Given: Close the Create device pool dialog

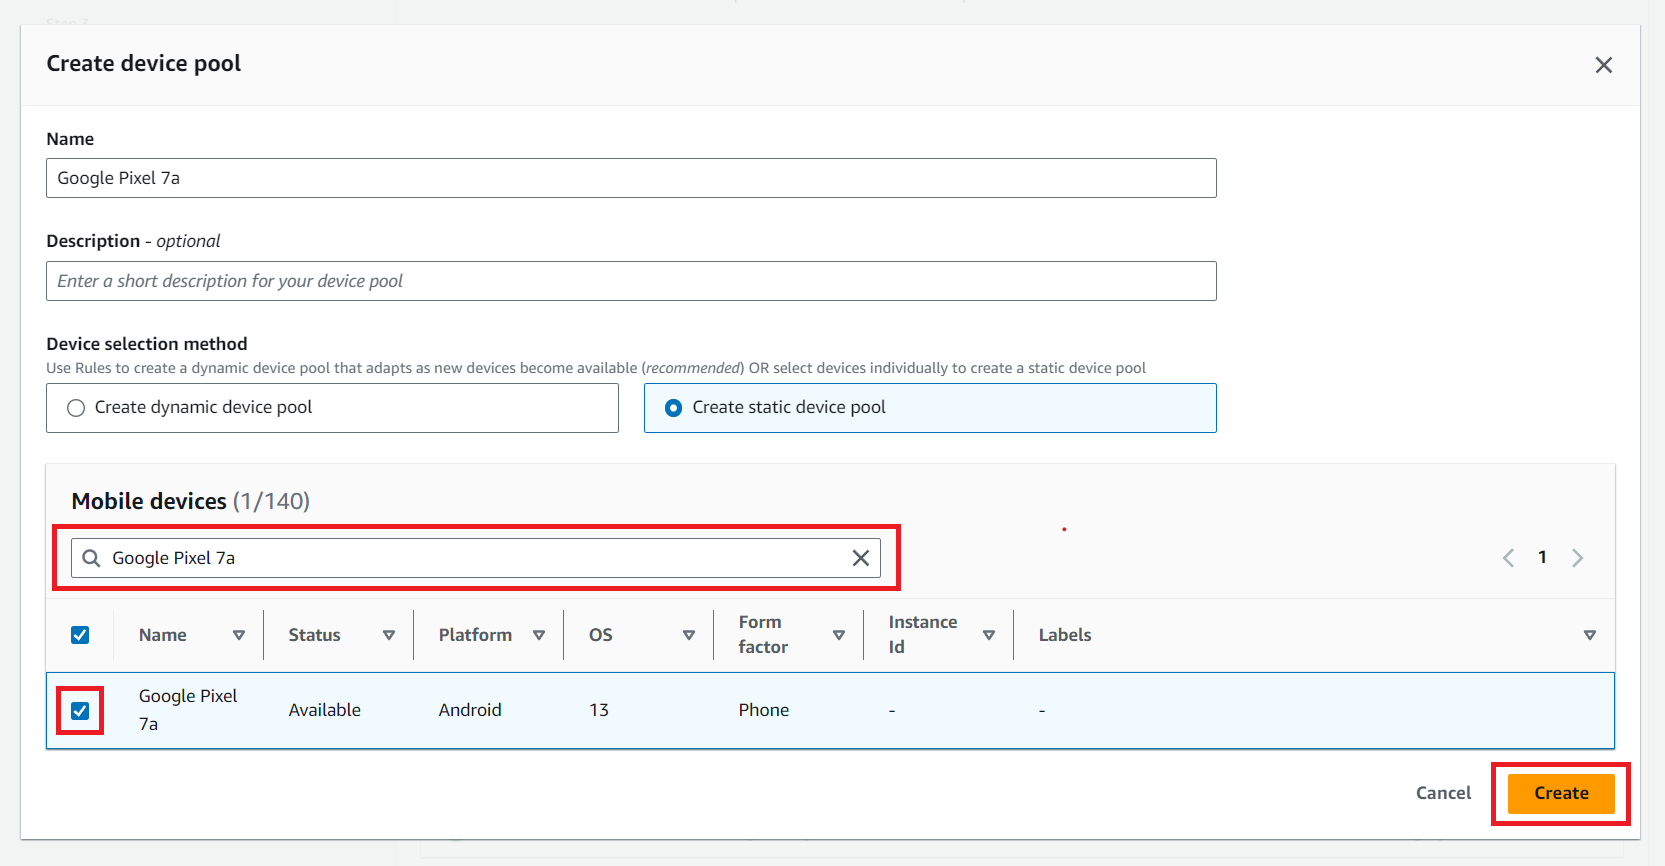Looking at the screenshot, I should click(1603, 65).
